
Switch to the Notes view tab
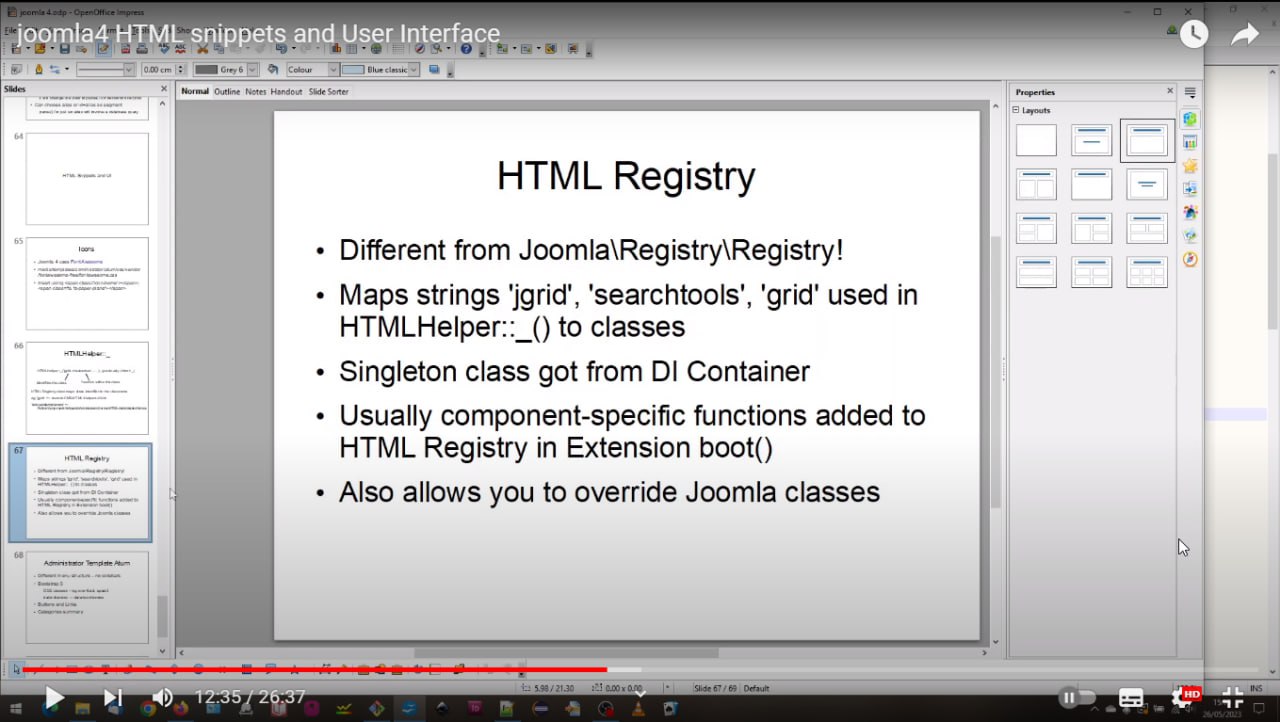(256, 91)
